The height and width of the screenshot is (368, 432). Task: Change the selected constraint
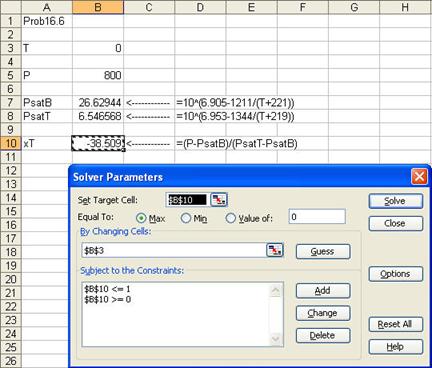(x=323, y=313)
